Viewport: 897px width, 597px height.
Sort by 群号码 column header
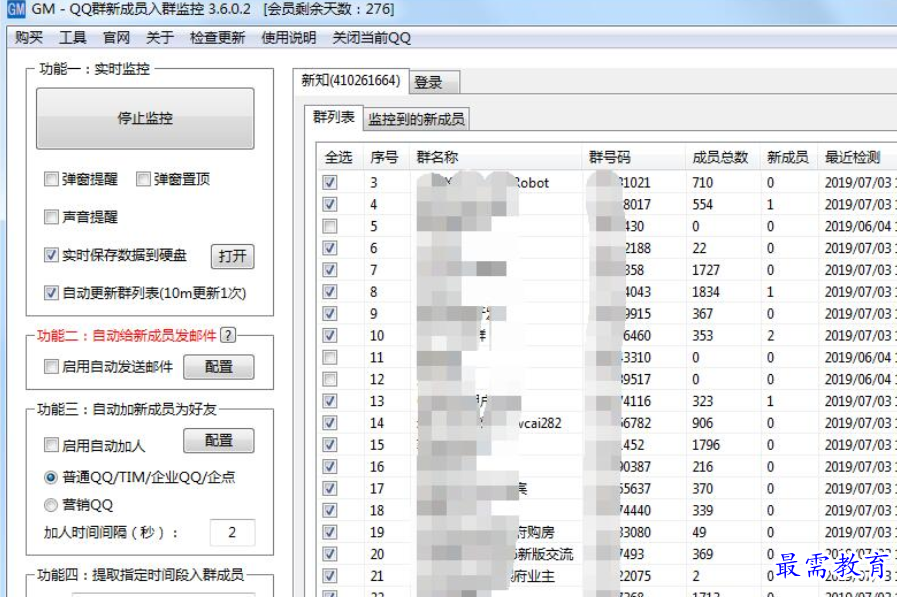click(633, 157)
